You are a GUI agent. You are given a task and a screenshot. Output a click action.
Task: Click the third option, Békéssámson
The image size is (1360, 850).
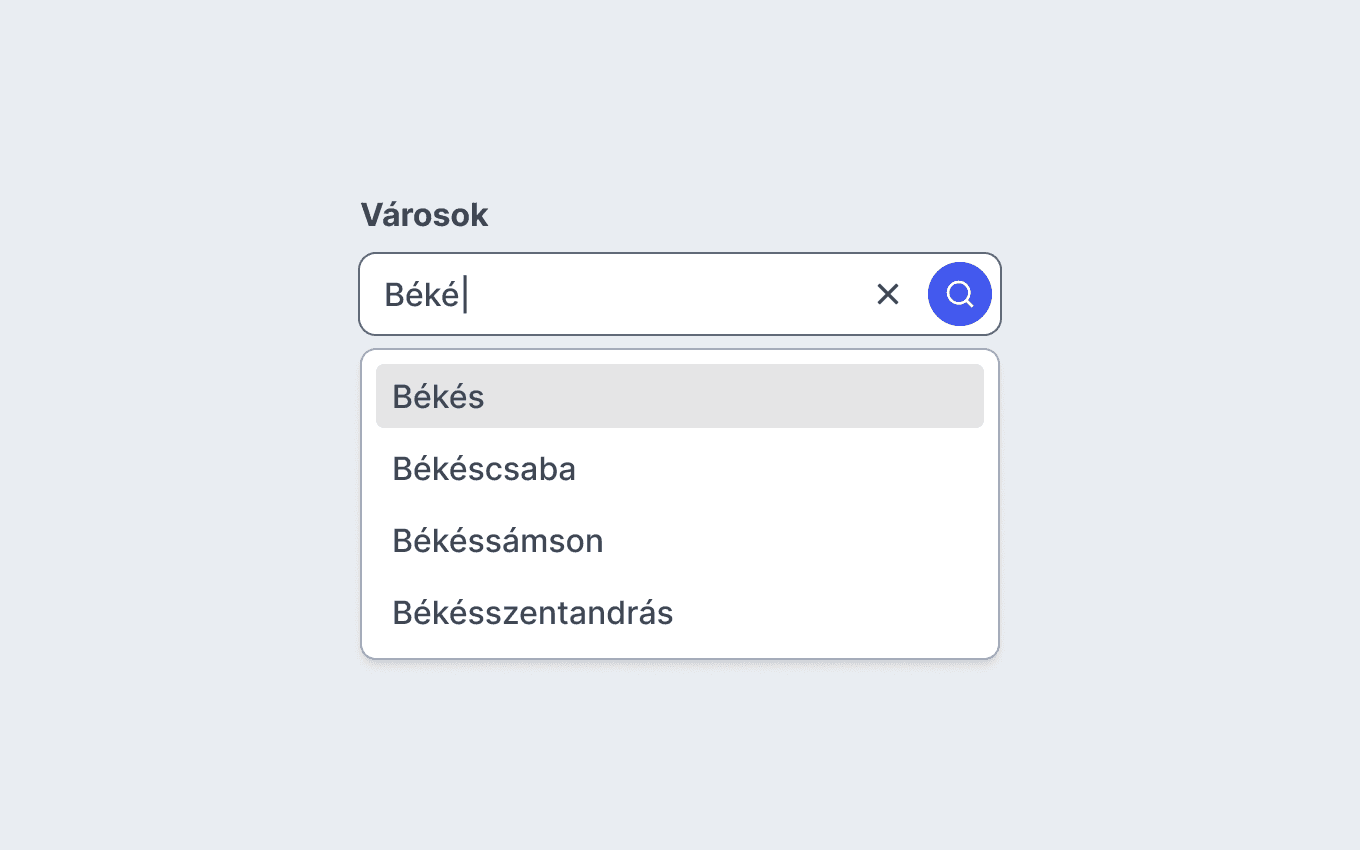pyautogui.click(x=680, y=540)
